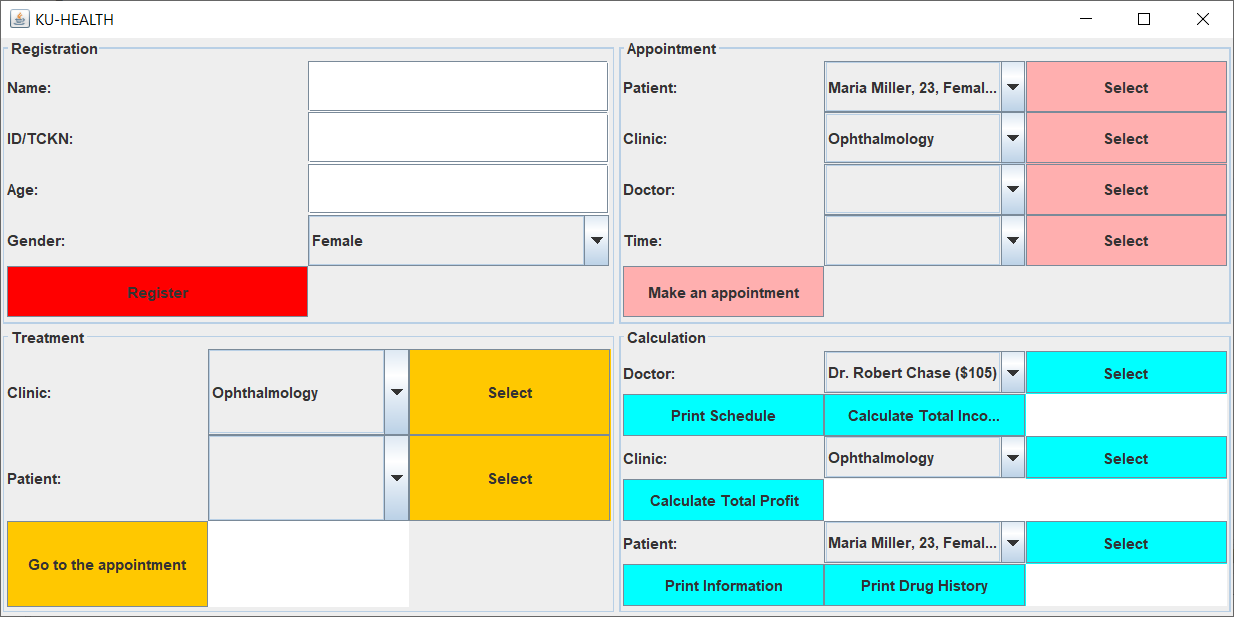Close the KU-HEALTH window
Image resolution: width=1234 pixels, height=617 pixels.
tap(1203, 19)
